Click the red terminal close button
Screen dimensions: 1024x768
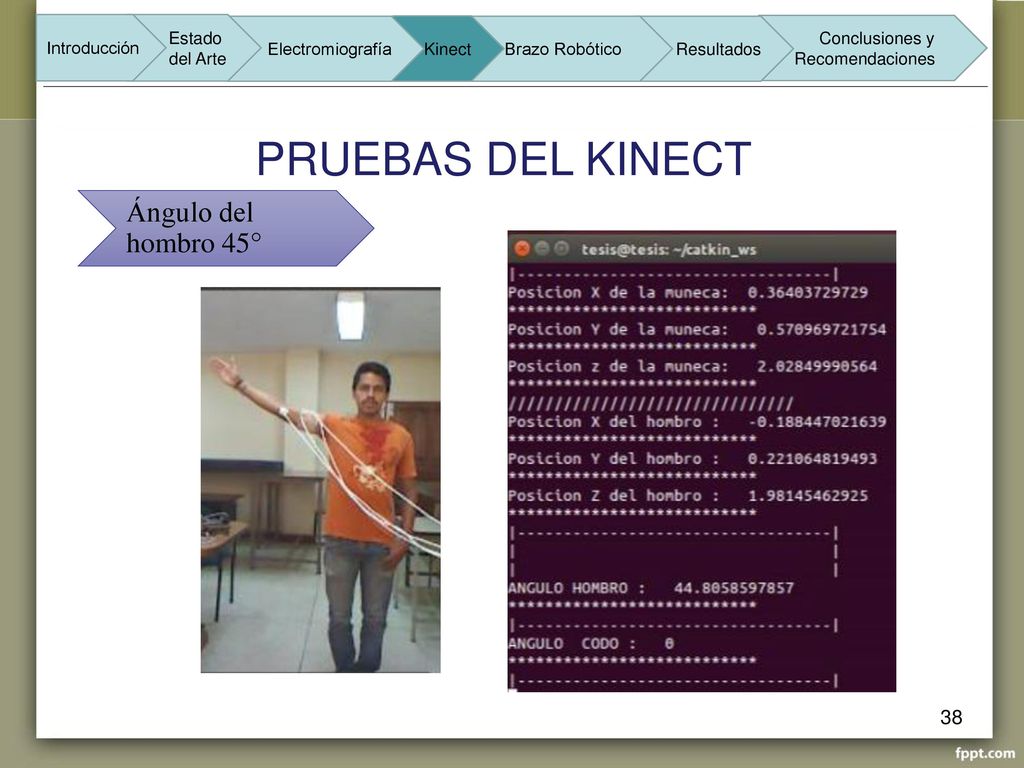[522, 249]
